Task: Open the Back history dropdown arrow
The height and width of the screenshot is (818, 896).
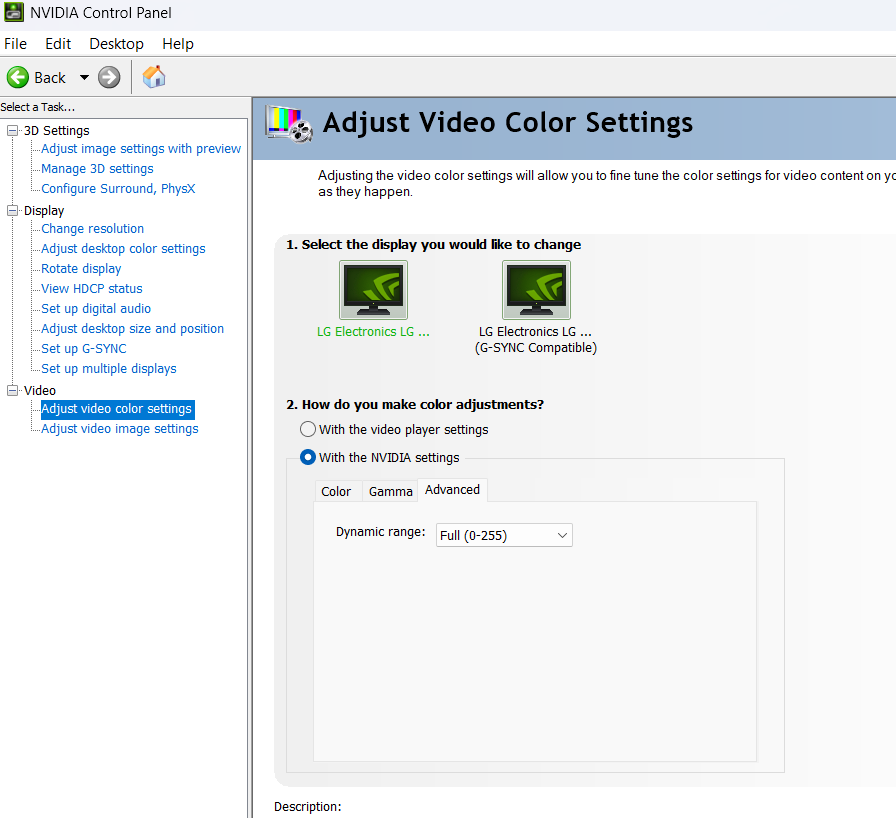Action: click(85, 77)
